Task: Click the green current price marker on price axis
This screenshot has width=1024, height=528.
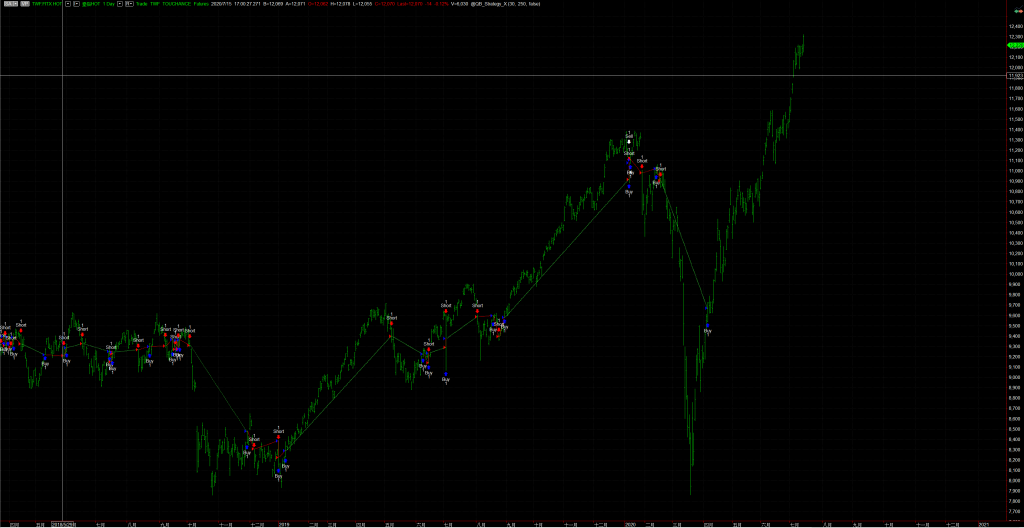Action: pos(1014,46)
